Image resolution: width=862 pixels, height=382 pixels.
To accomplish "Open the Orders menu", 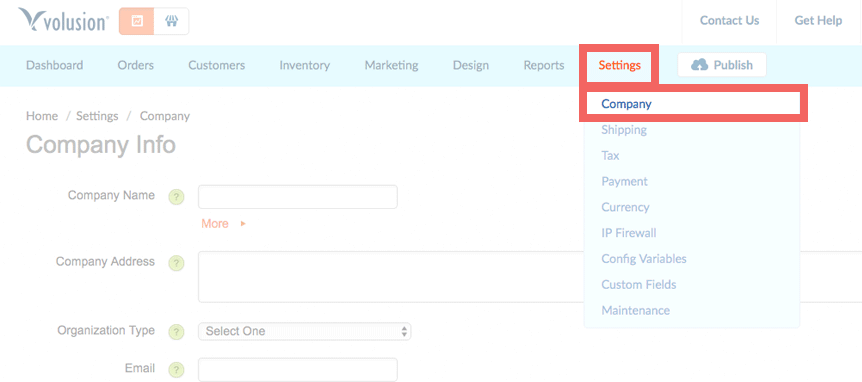I will pos(136,65).
